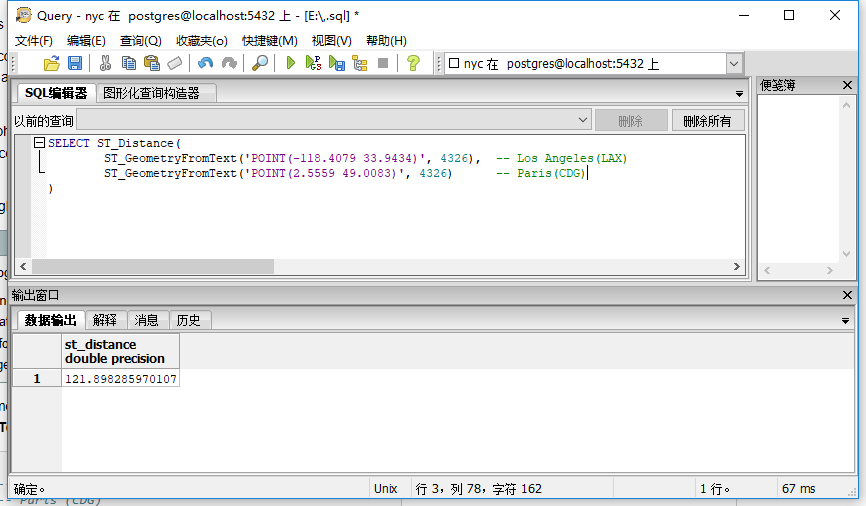The width and height of the screenshot is (866, 506).
Task: Execute query with green play icon
Action: click(291, 63)
